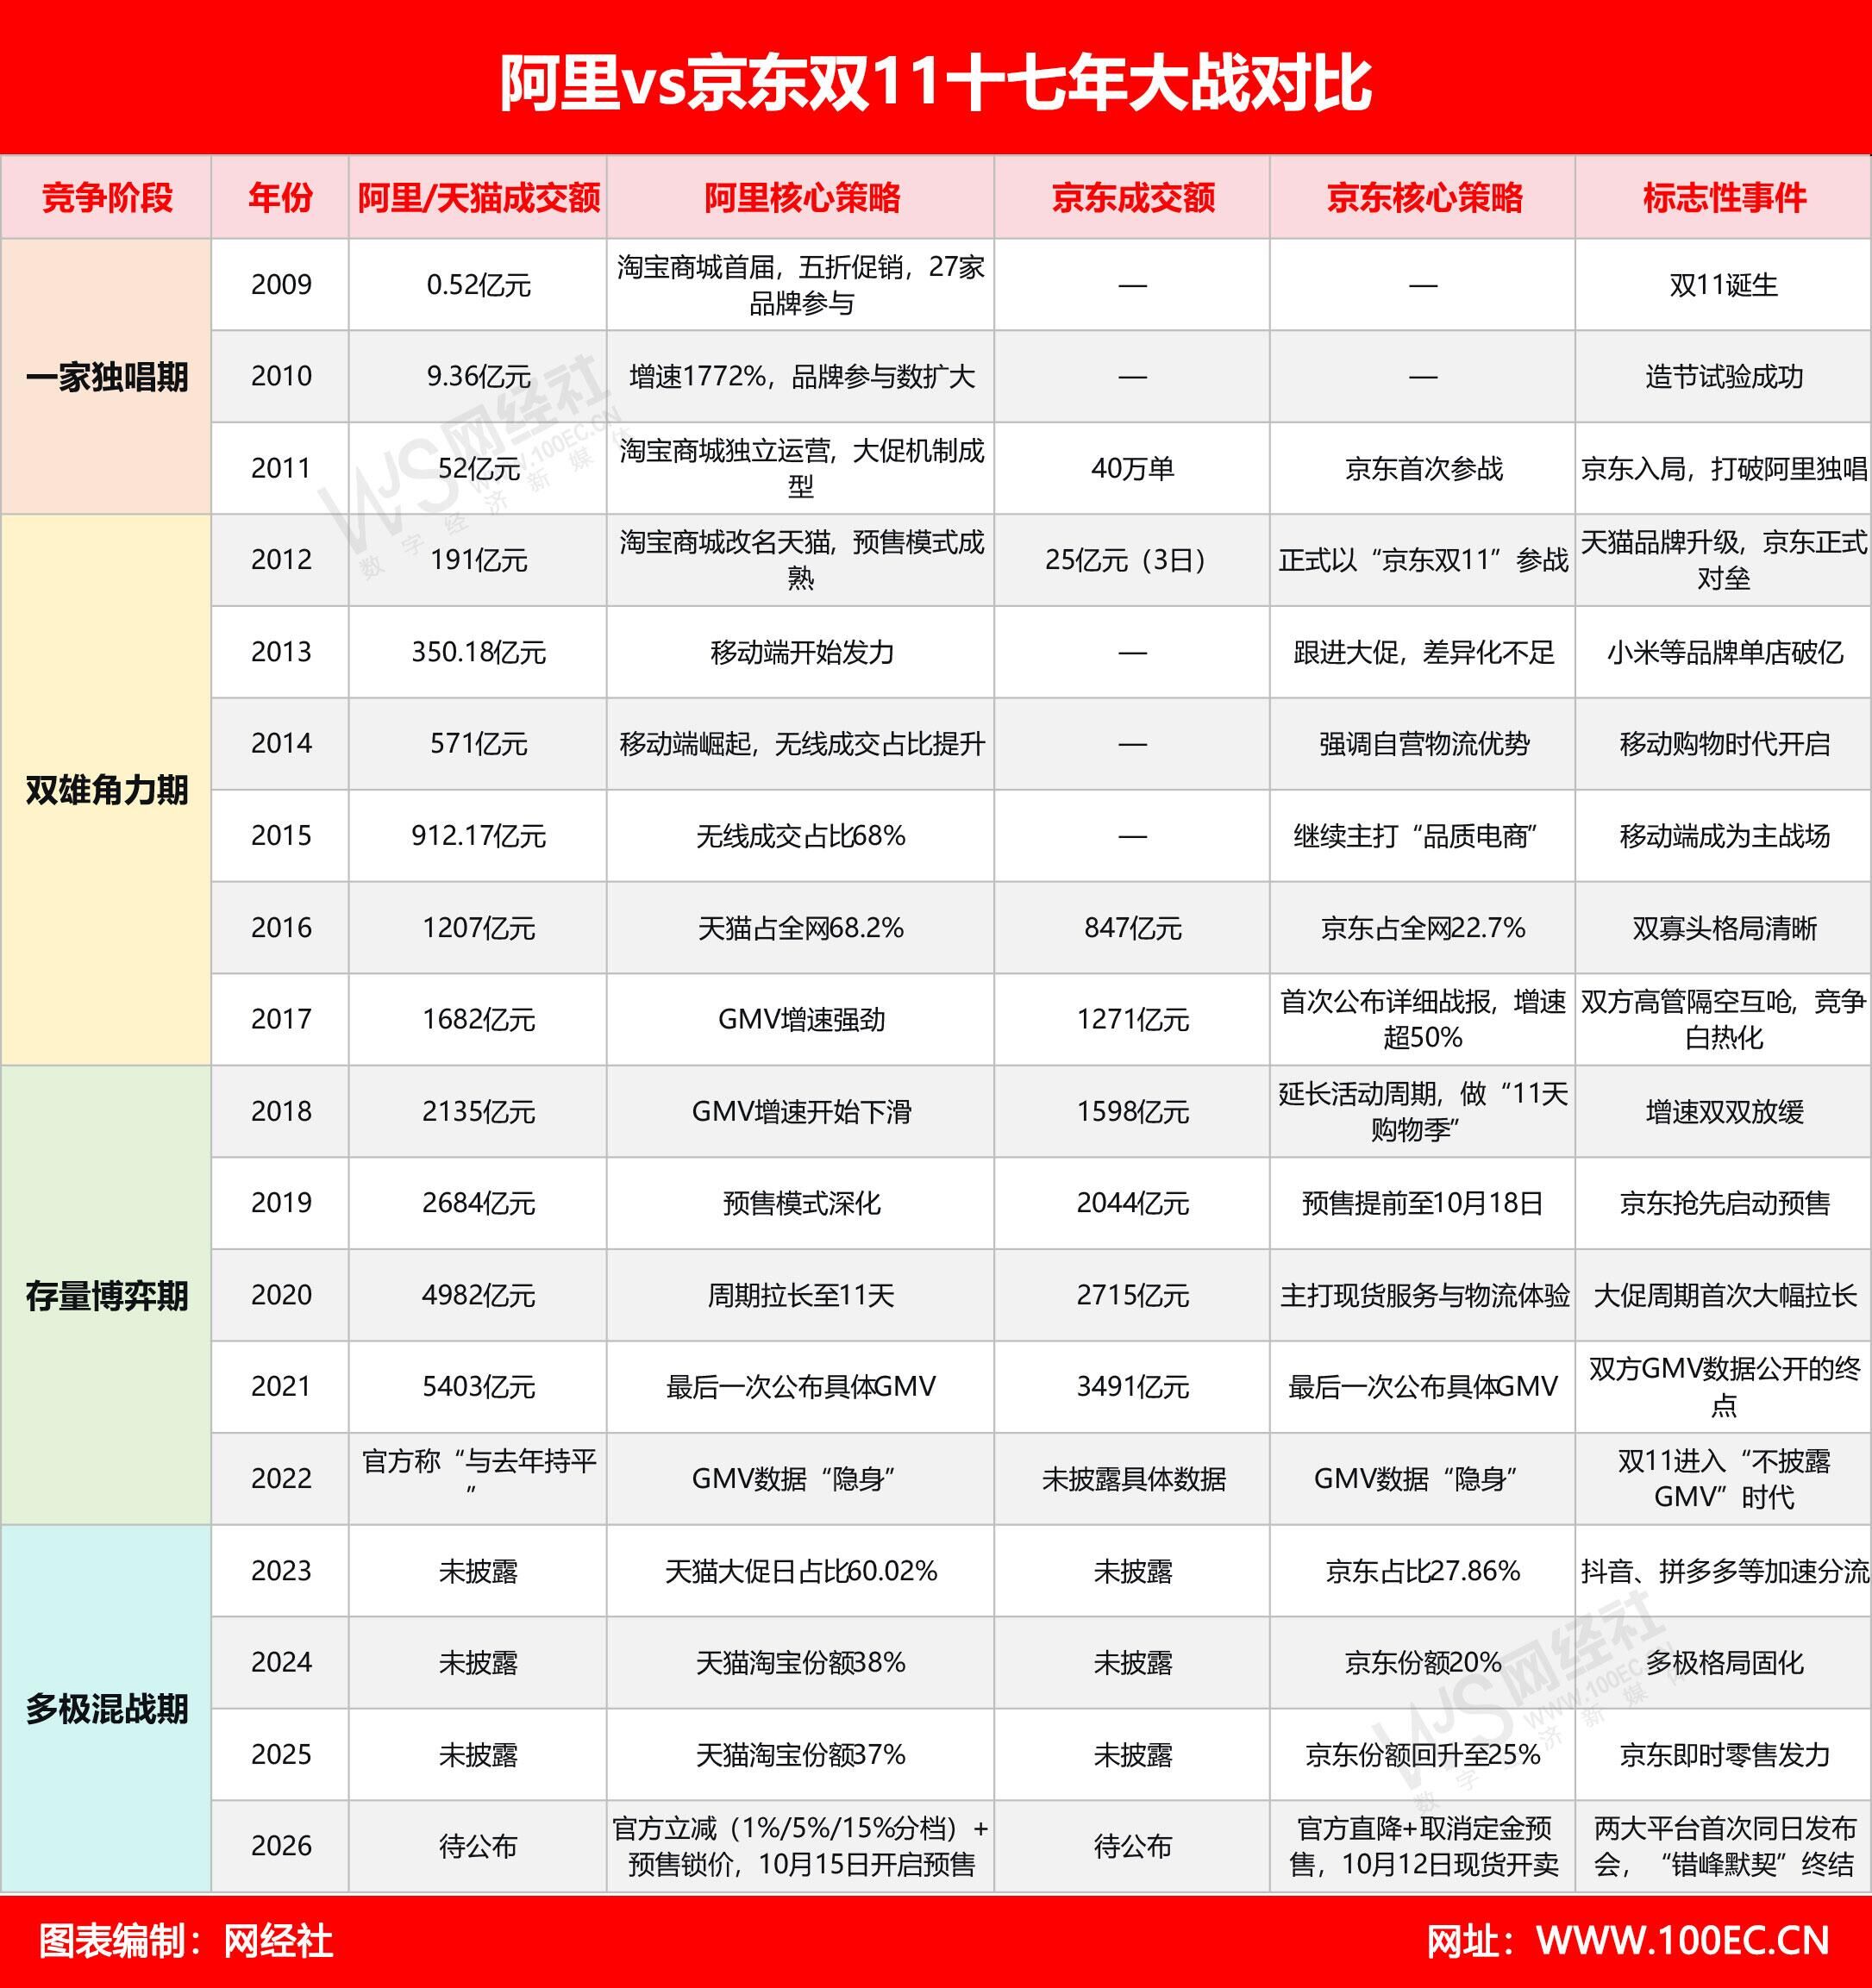This screenshot has width=1872, height=1988.
Task: Click the 京东份额回升至25% cell
Action: (x=1423, y=1754)
